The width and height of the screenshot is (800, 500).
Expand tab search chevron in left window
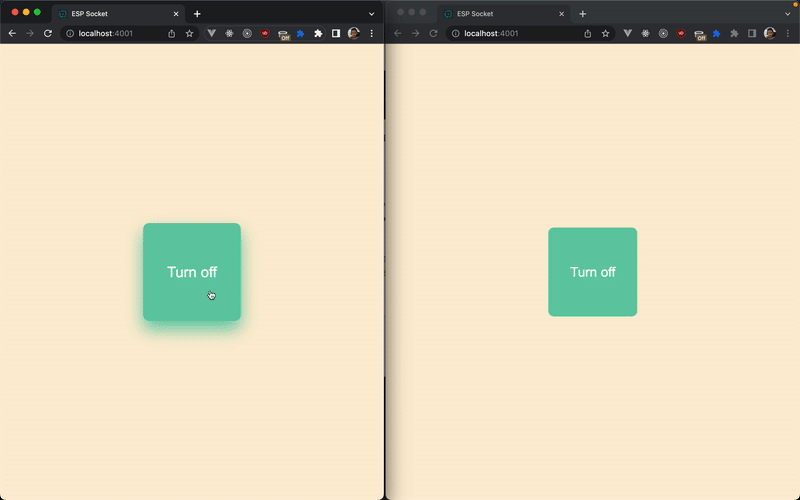371,14
